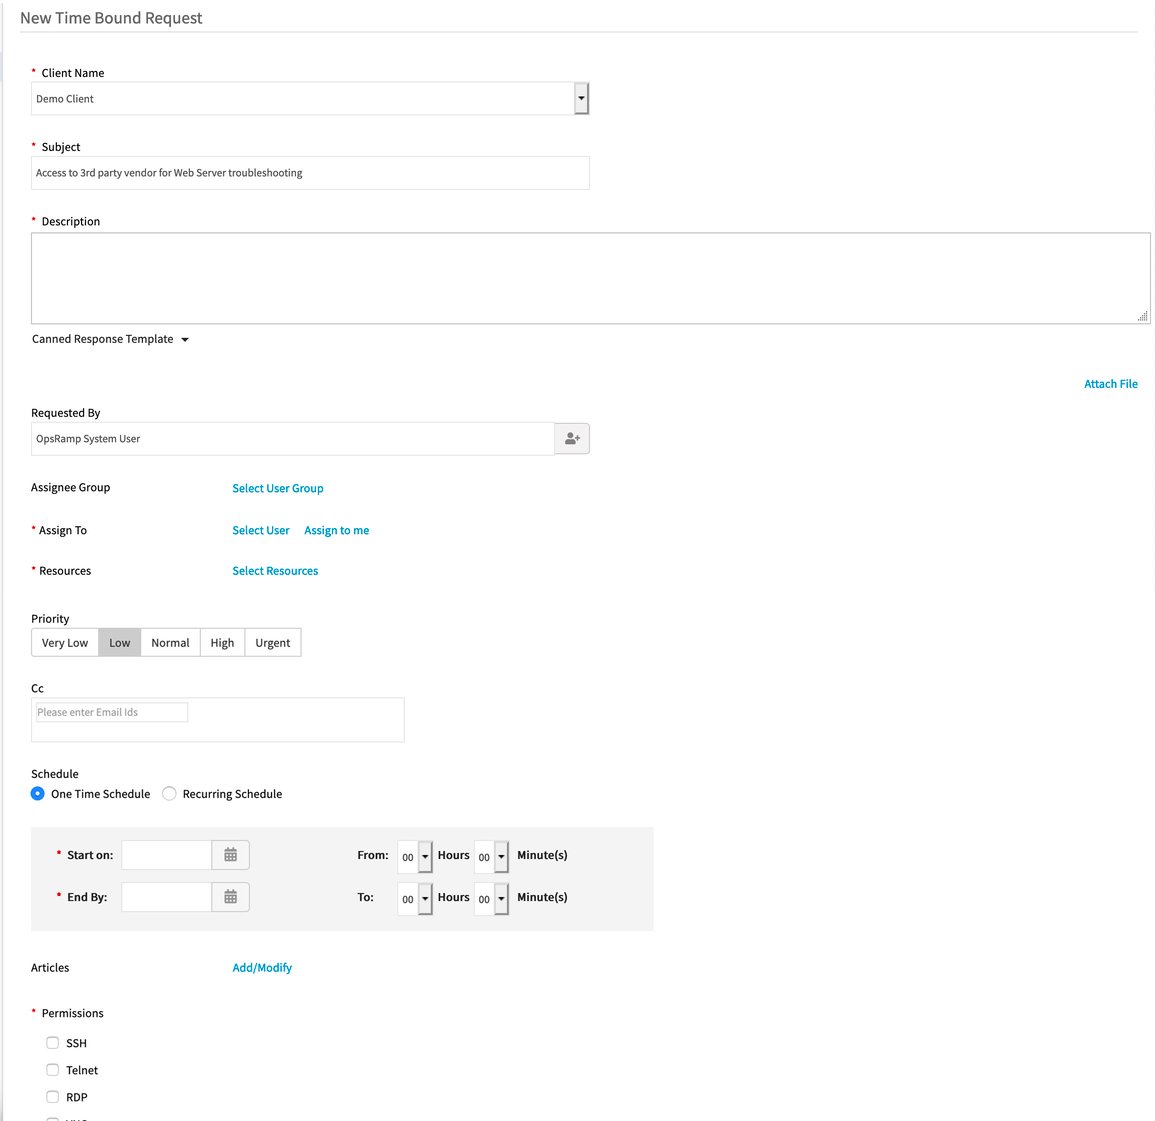Check the SSH permission checkbox
The image size is (1155, 1121).
click(x=52, y=1042)
